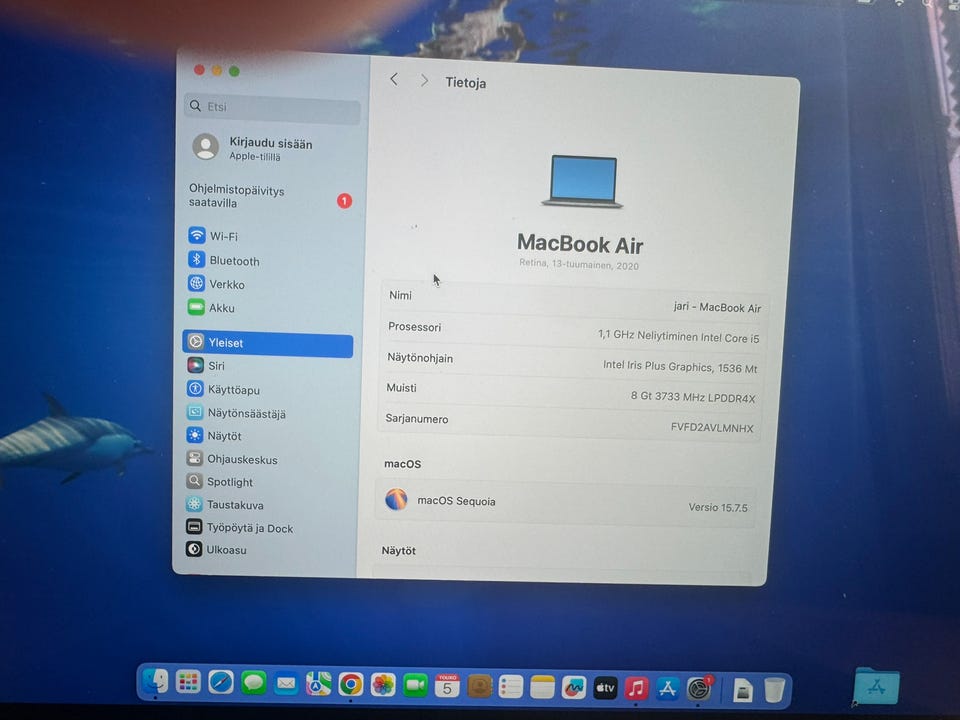Screen dimensions: 960x720
Task: Go forward with the right chevron
Action: click(x=424, y=81)
